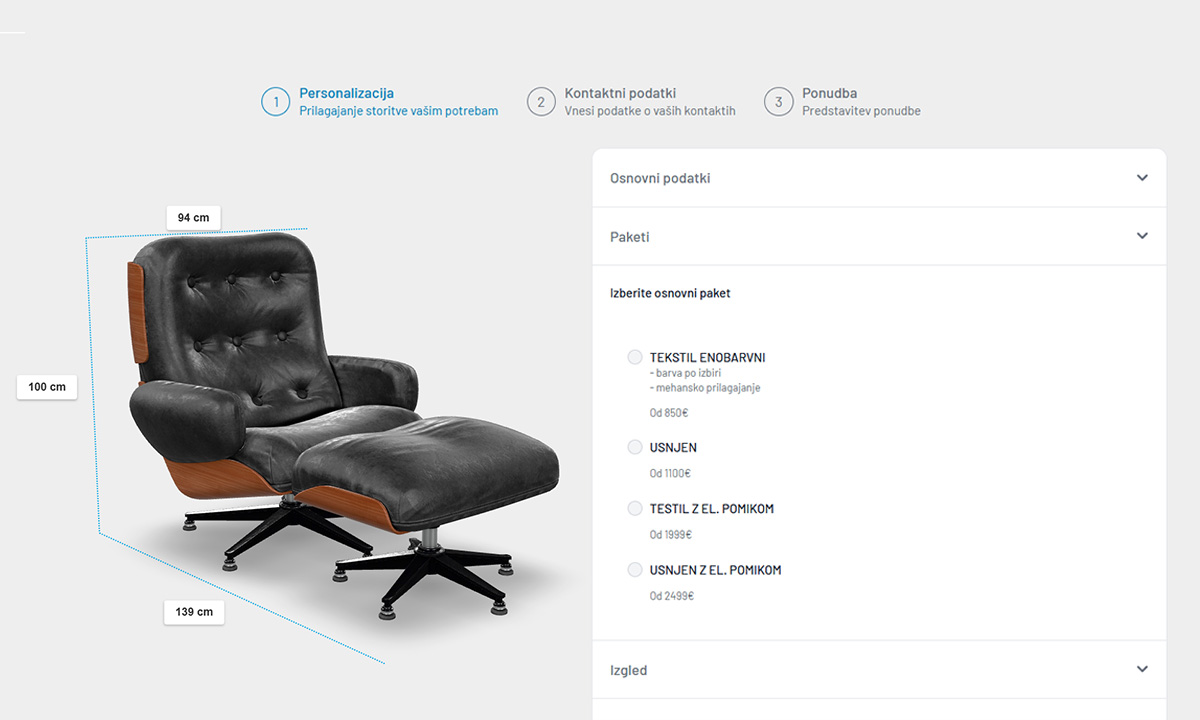Select the TEKSTIL ENOBARVNI package
The width and height of the screenshot is (1200, 720).
tap(635, 357)
